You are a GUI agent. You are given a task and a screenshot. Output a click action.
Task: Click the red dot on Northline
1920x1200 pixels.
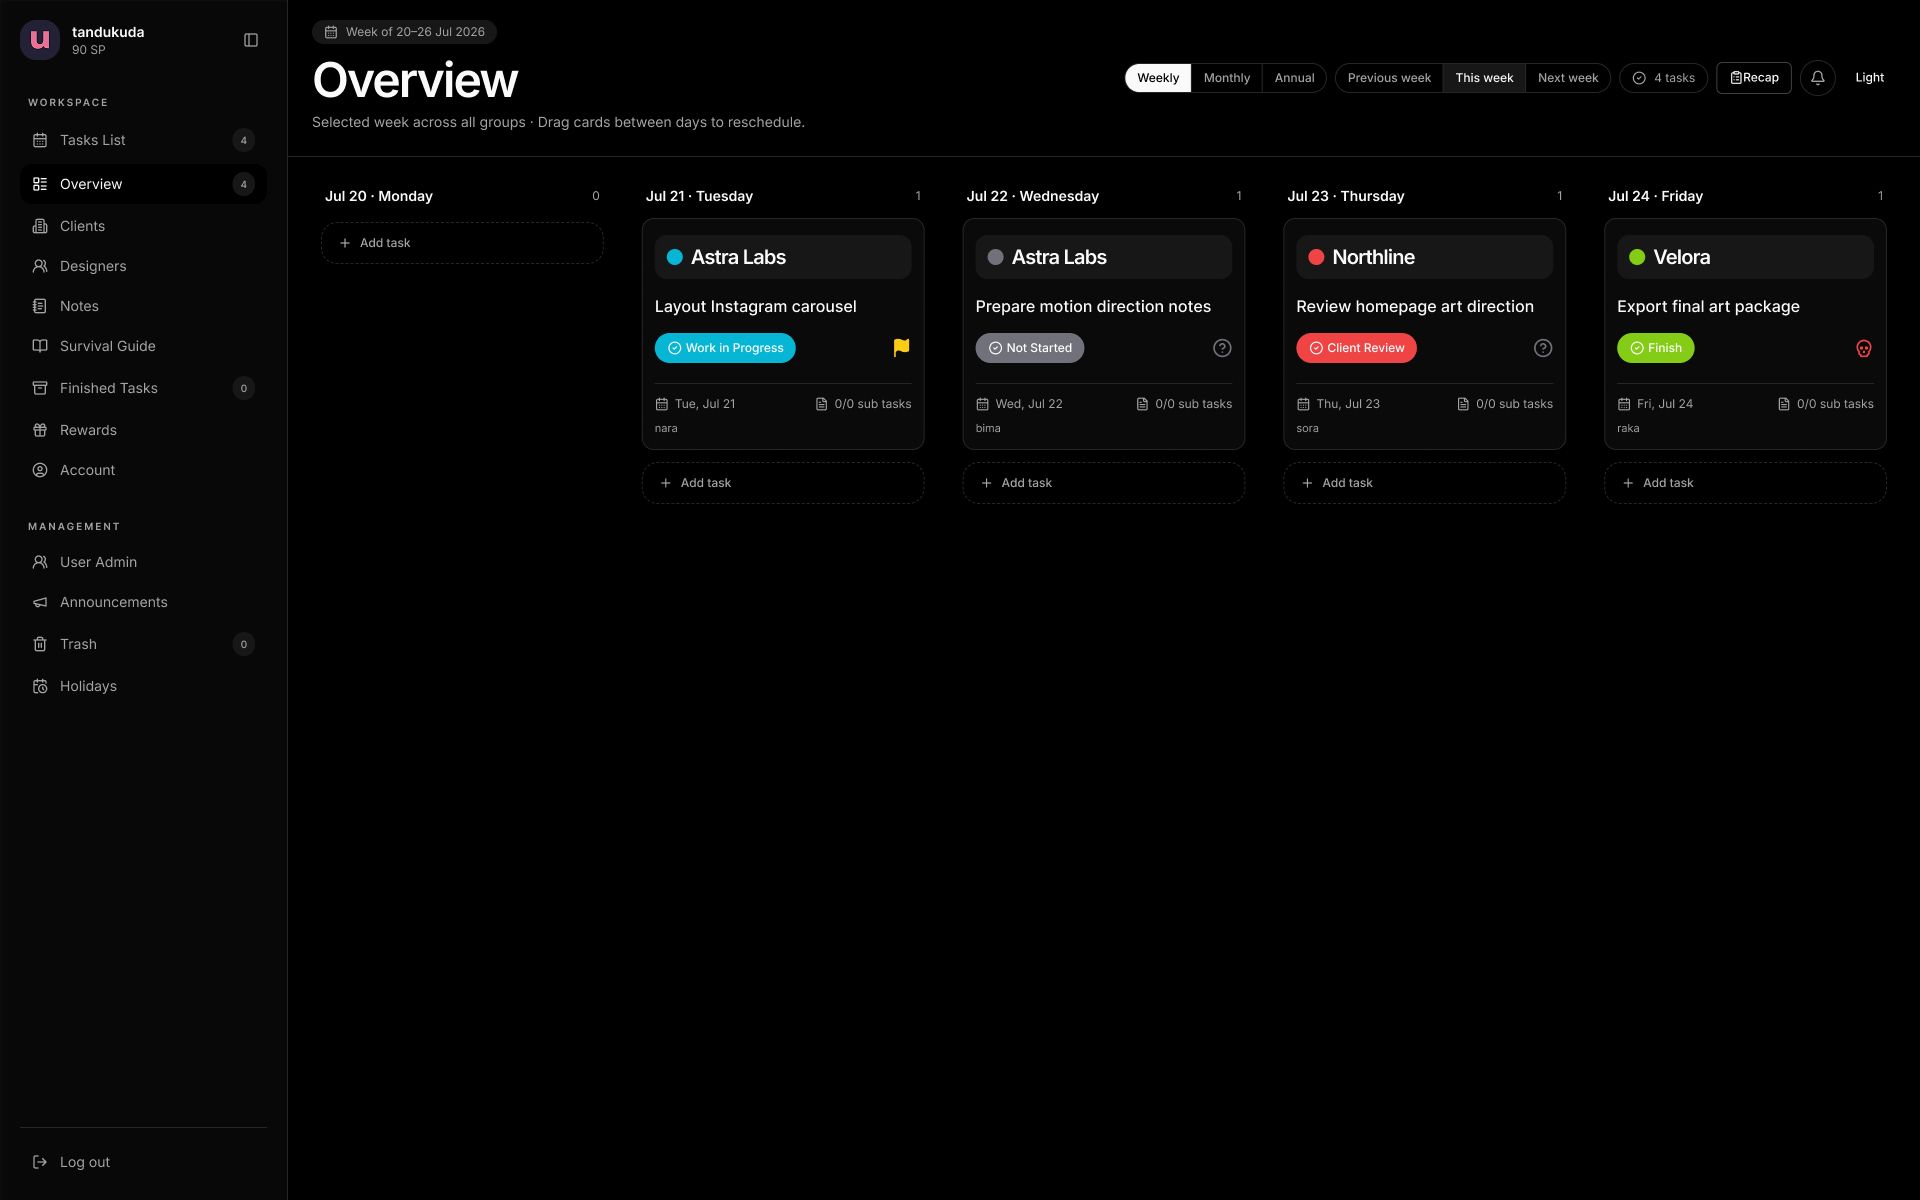(1316, 257)
